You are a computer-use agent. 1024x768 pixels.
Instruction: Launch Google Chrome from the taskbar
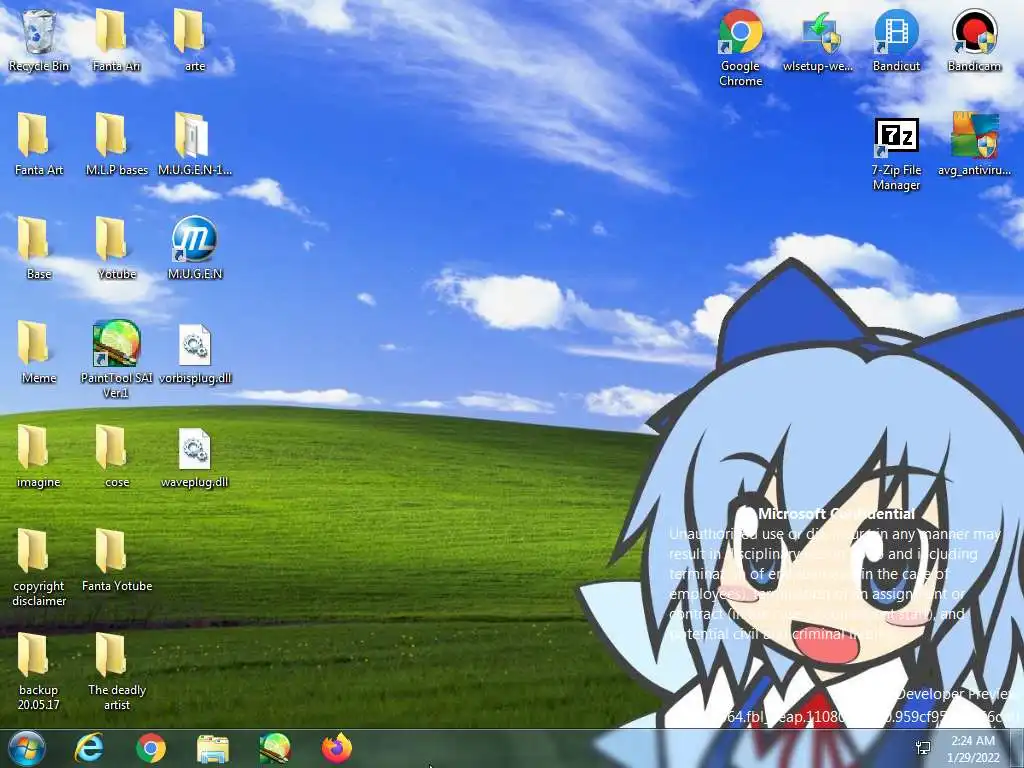point(151,748)
